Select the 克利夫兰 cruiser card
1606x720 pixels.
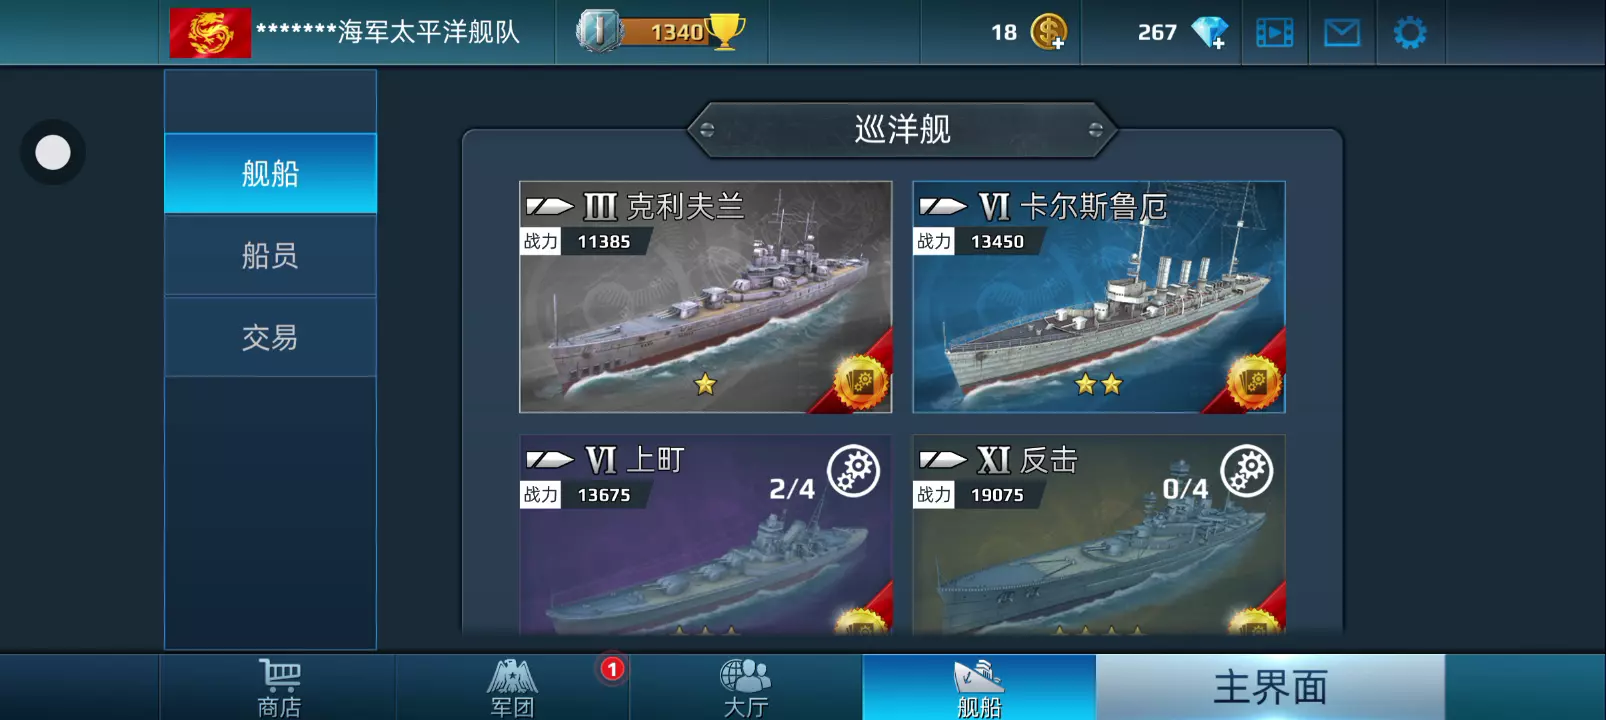pos(705,297)
